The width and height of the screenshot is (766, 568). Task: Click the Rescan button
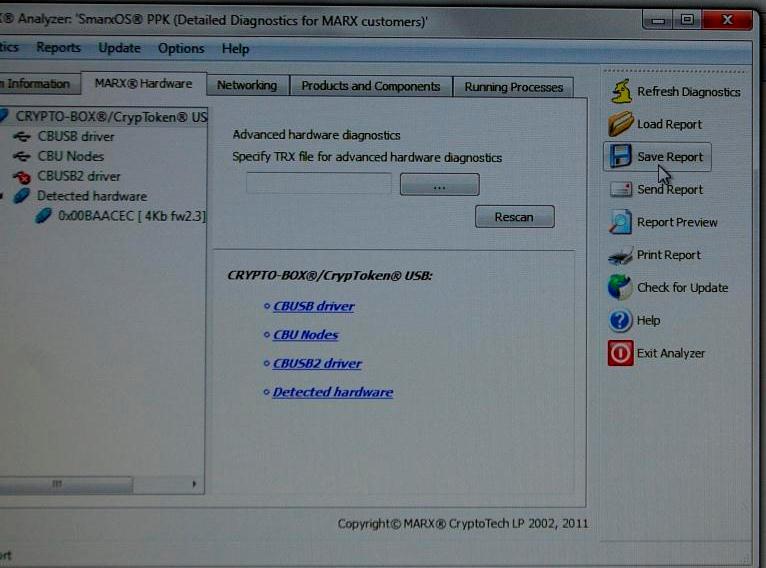tap(514, 217)
